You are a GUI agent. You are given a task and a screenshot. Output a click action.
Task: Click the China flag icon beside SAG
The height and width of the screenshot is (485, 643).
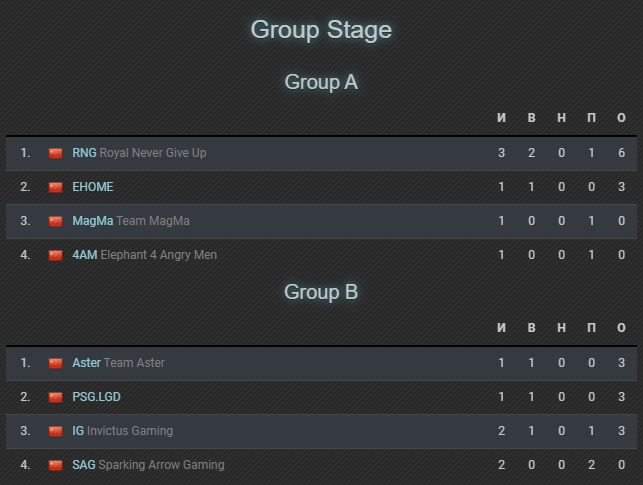(x=55, y=465)
